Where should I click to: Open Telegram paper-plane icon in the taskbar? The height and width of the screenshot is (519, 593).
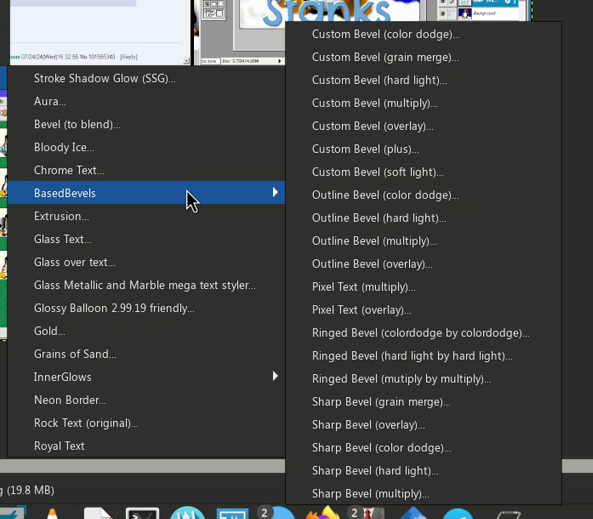tap(458, 514)
